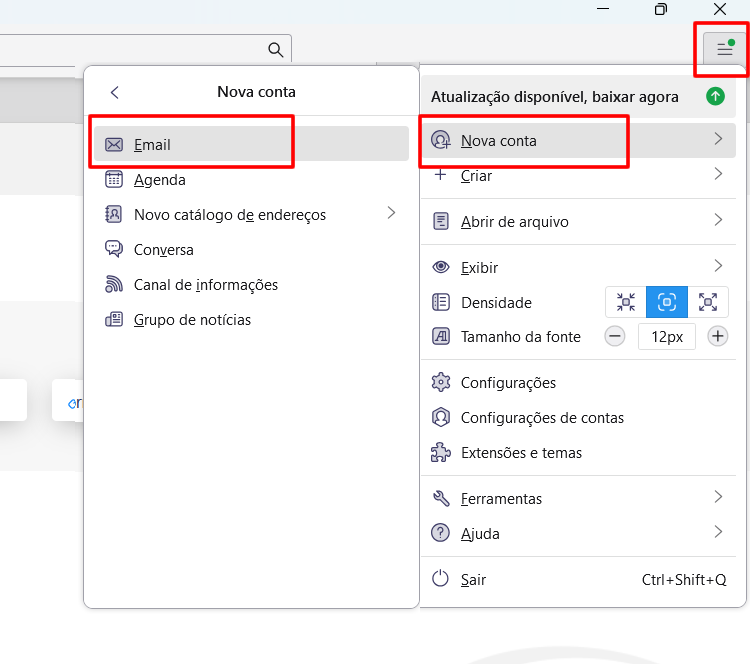Expand the Exibir submenu

[x=578, y=267]
